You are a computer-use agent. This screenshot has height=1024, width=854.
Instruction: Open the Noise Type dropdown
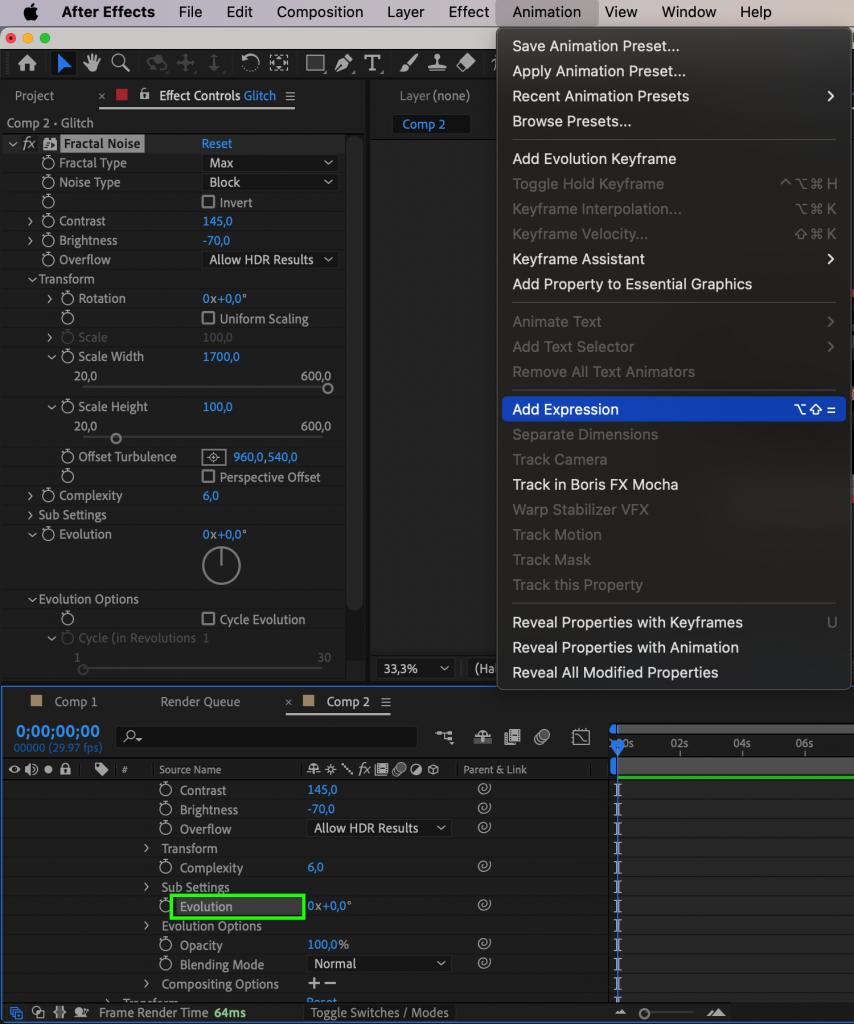[x=269, y=182]
